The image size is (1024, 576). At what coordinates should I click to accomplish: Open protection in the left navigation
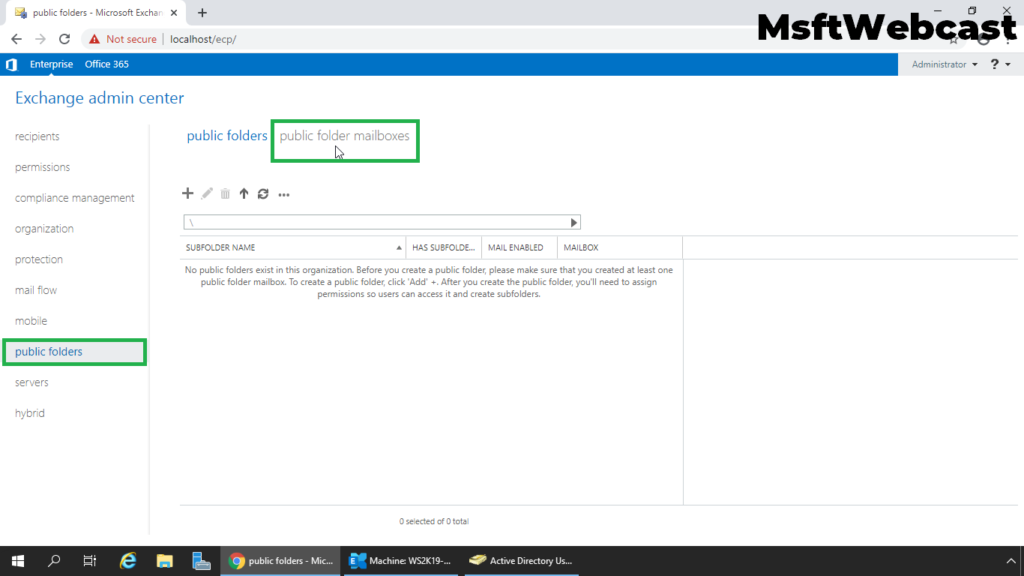39,259
